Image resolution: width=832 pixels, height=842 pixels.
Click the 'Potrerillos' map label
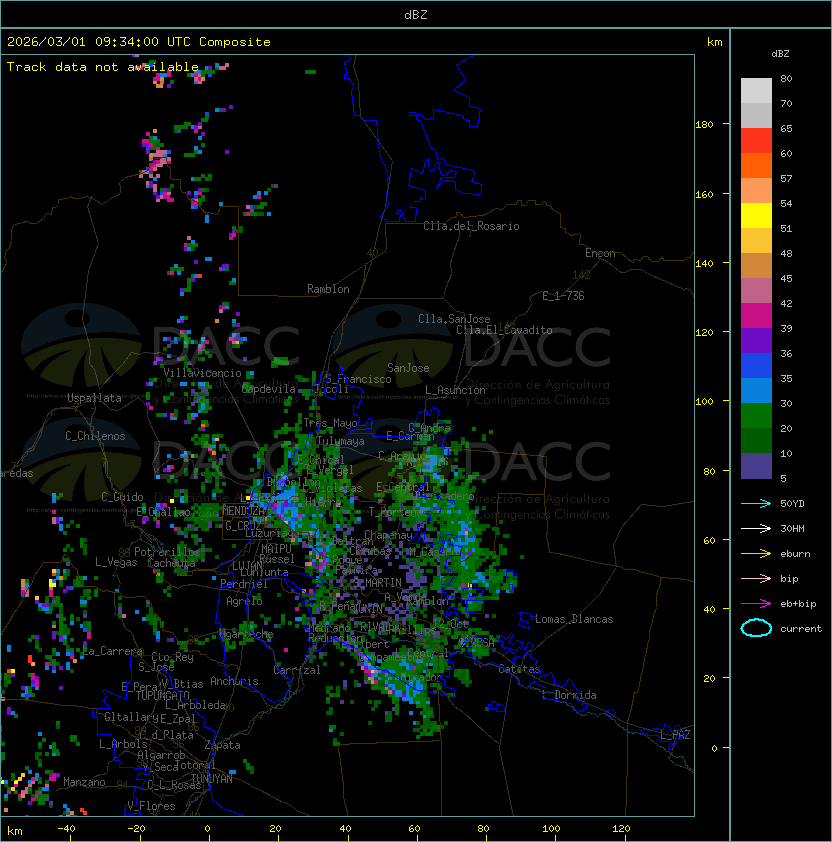click(x=167, y=552)
